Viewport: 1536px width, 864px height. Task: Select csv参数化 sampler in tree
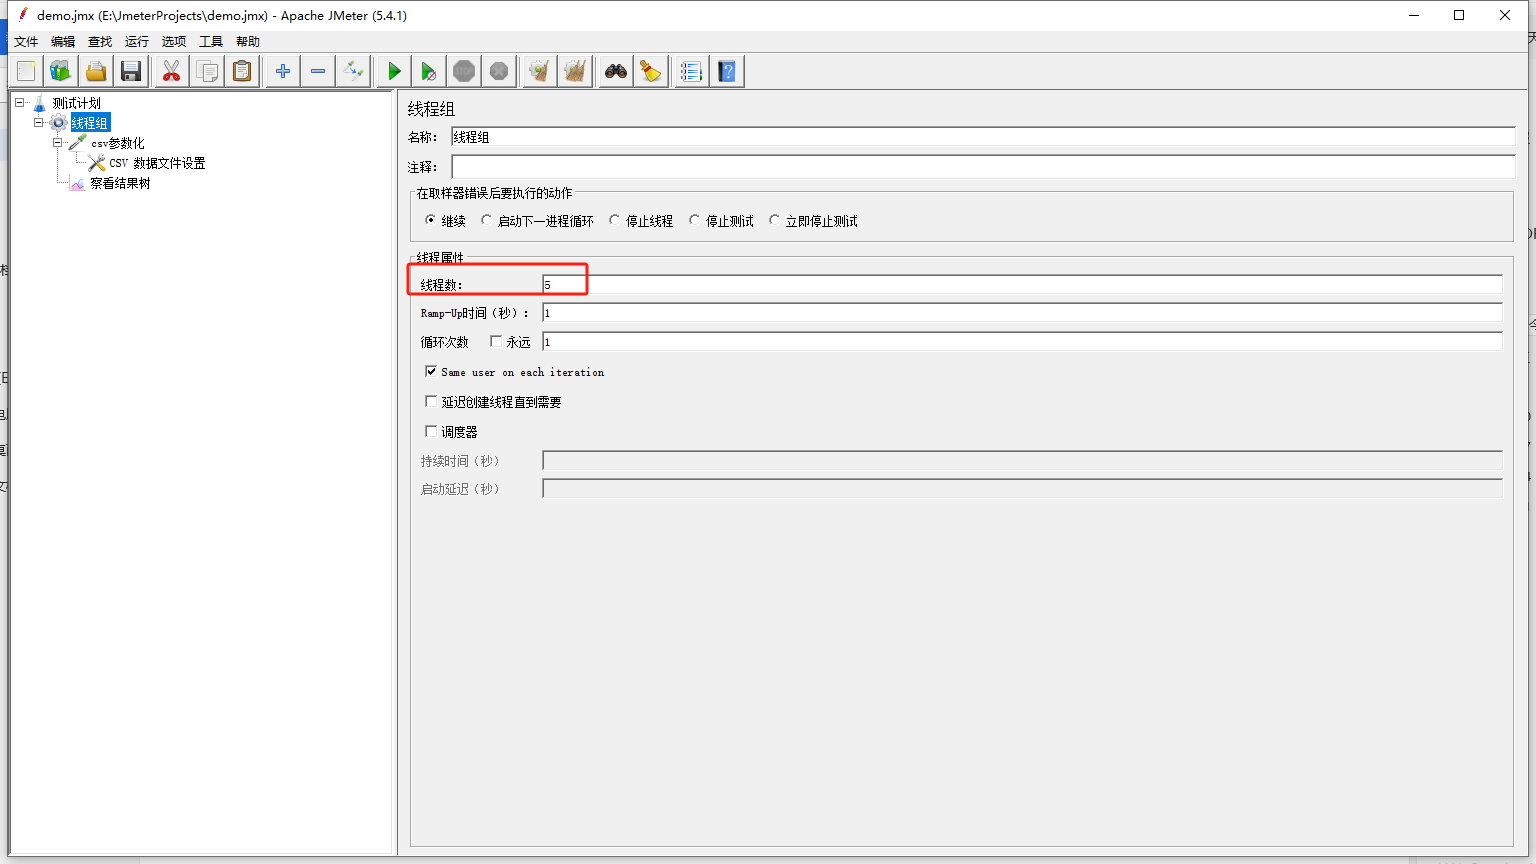point(118,143)
